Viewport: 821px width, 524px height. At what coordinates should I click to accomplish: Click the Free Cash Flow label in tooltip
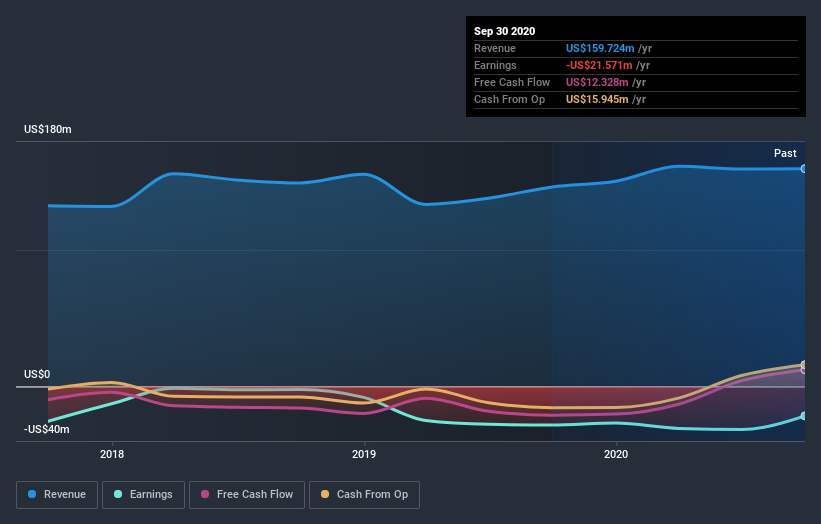[x=512, y=82]
